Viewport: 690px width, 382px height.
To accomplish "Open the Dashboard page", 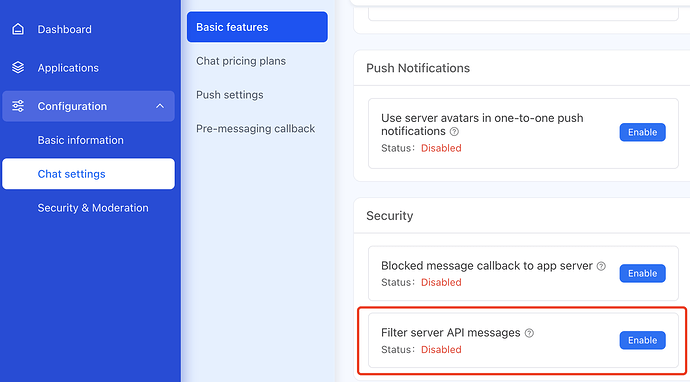I will (64, 29).
